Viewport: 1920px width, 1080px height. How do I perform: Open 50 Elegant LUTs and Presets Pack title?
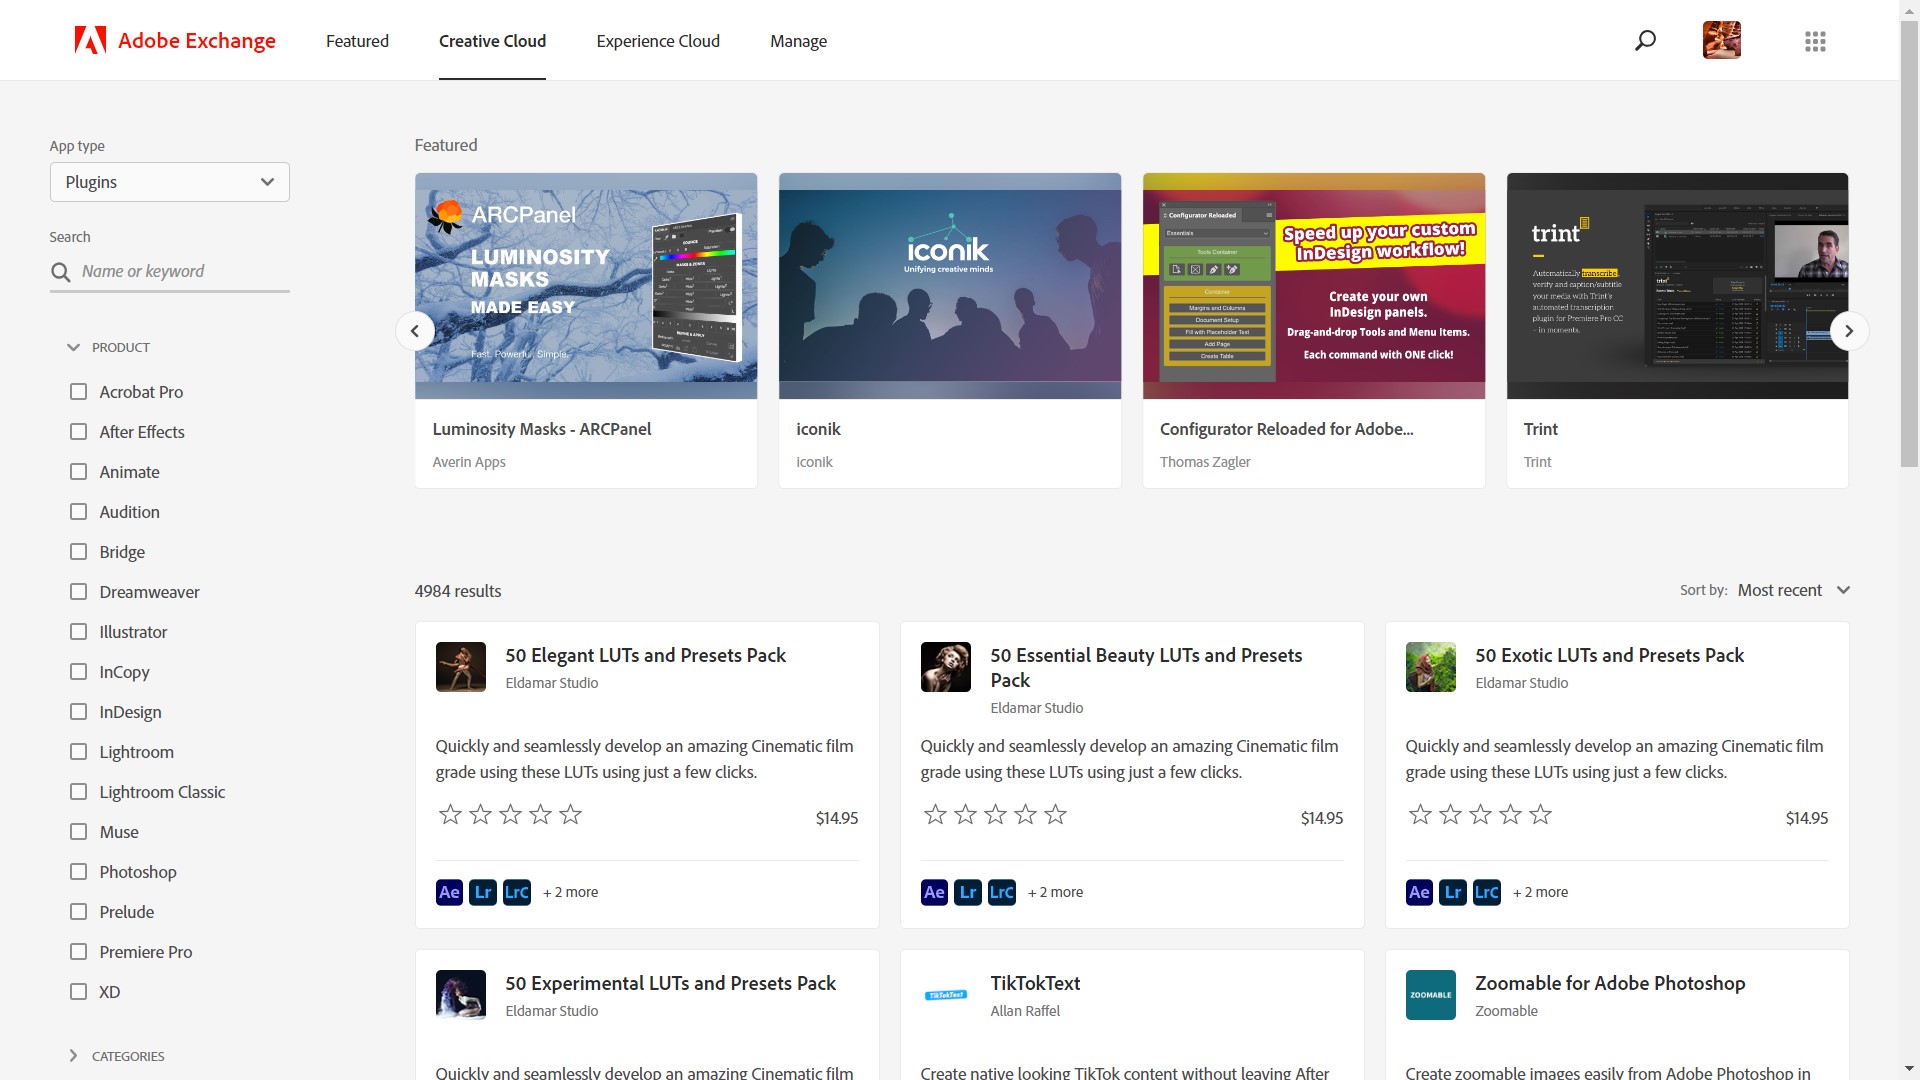pos(645,655)
